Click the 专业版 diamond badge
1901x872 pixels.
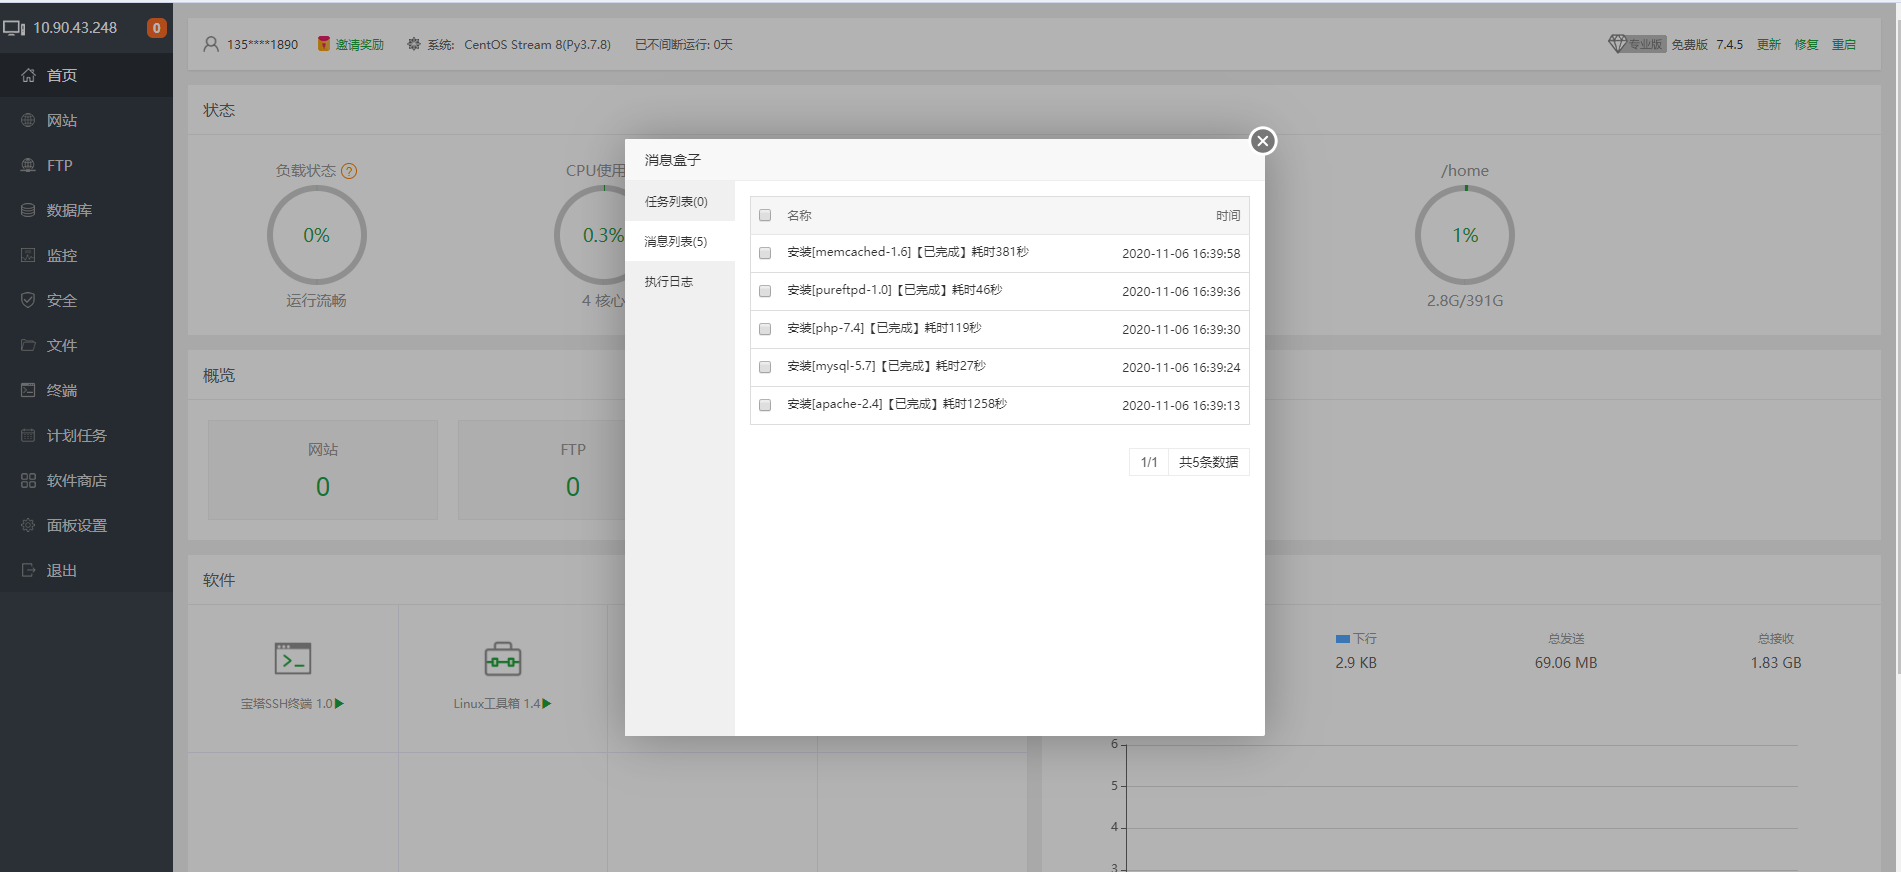(x=1636, y=44)
